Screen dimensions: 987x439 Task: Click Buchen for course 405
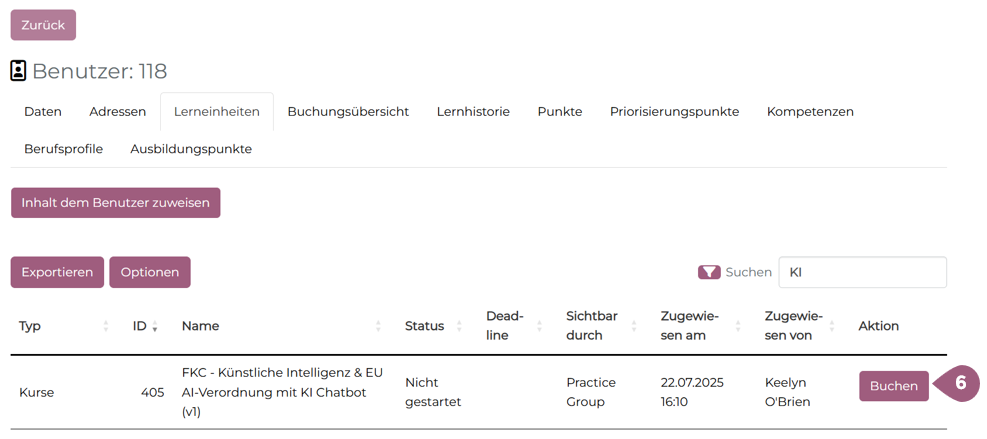(x=893, y=386)
